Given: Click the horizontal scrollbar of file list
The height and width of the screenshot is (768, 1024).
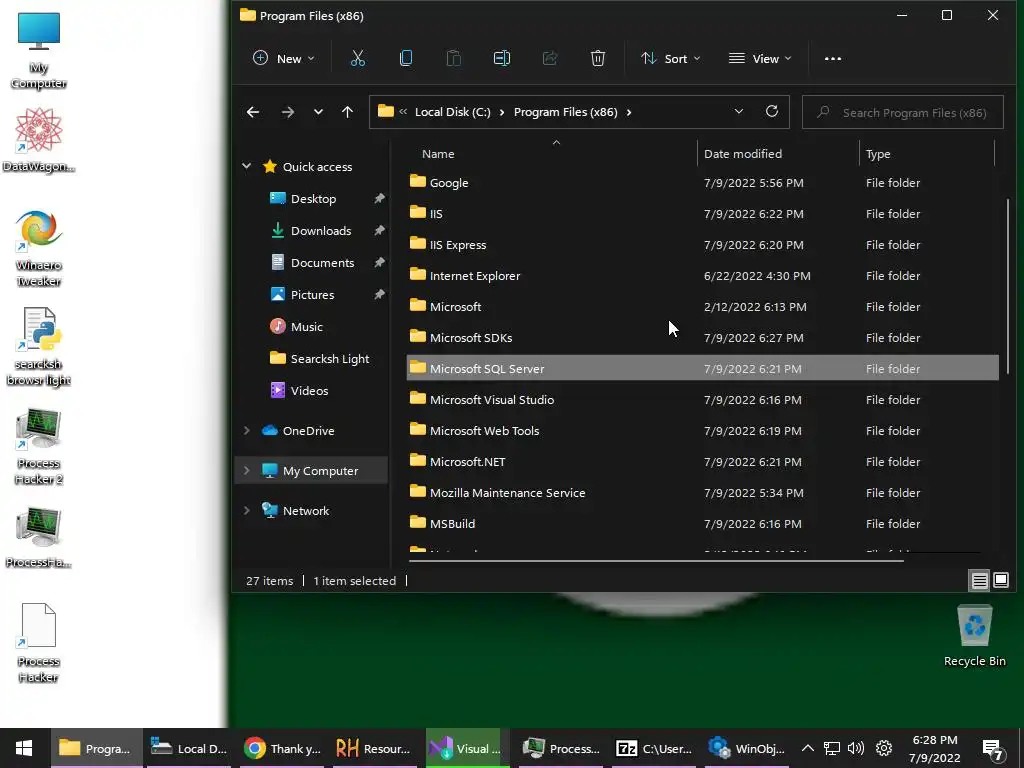Looking at the screenshot, I should (656, 560).
